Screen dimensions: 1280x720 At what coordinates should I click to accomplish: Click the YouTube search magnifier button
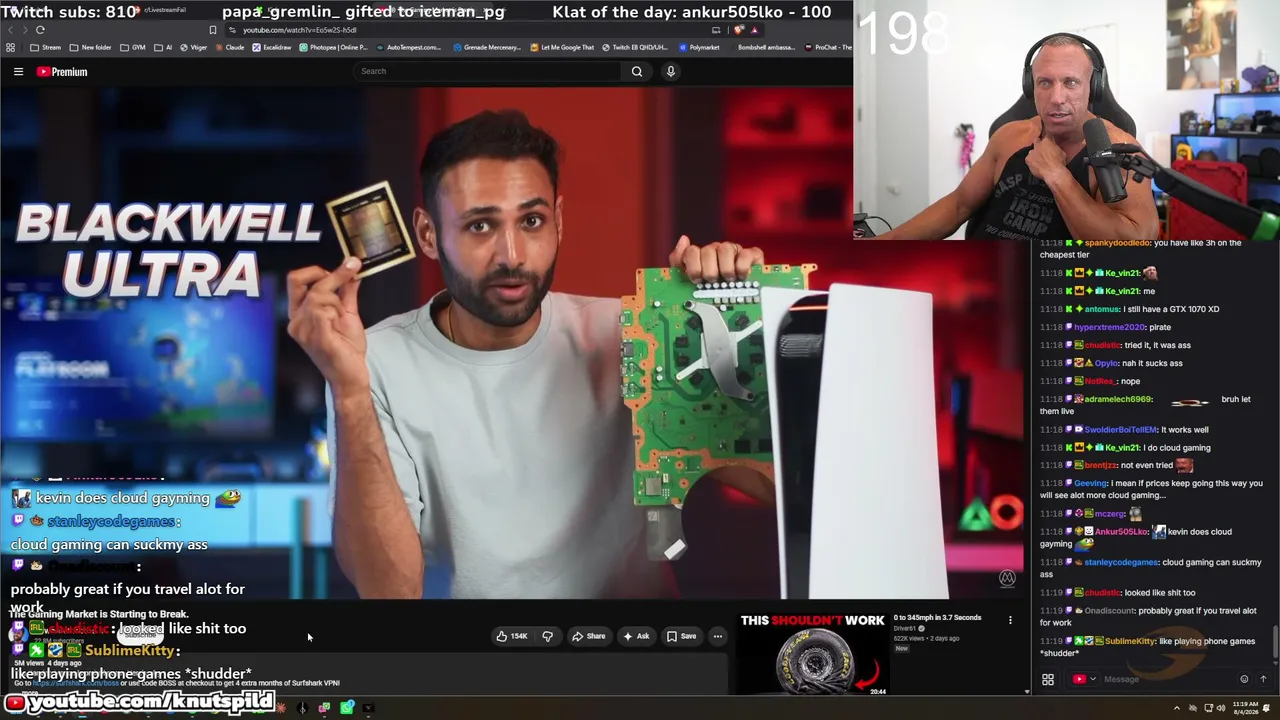coord(637,71)
